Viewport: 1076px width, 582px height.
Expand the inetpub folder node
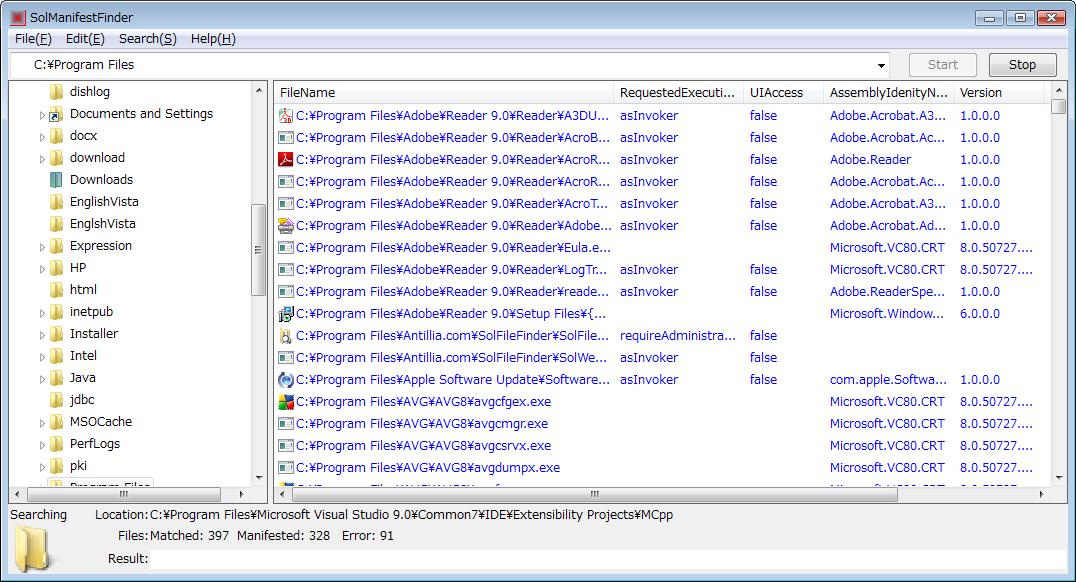(42, 312)
